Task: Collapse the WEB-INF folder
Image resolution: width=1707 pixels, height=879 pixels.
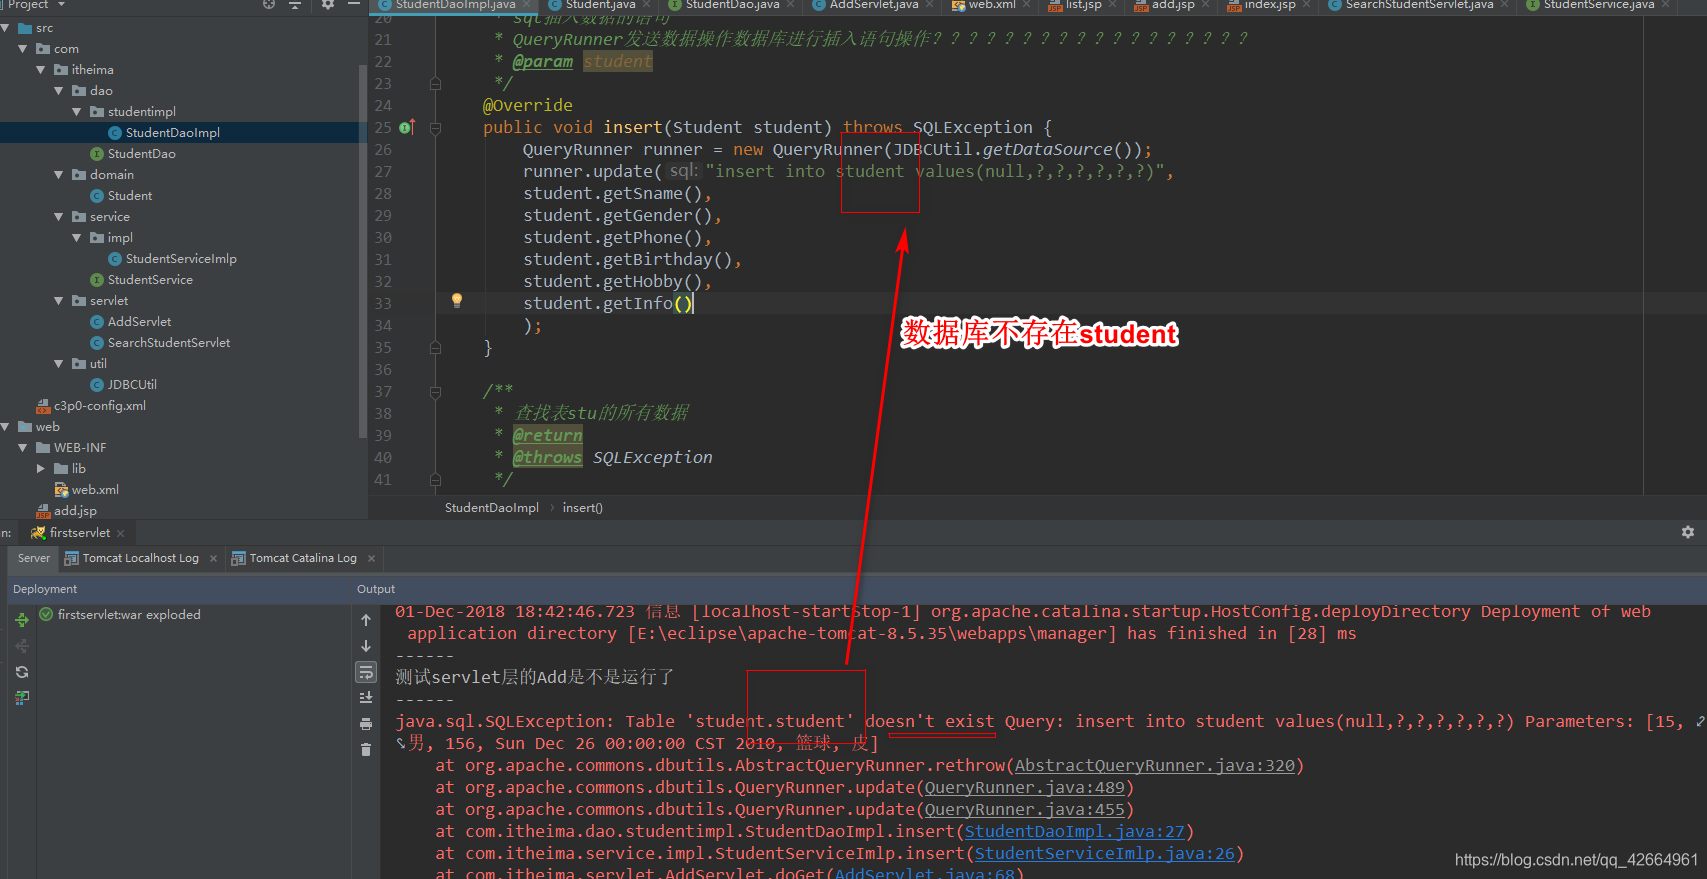Action: (x=23, y=448)
